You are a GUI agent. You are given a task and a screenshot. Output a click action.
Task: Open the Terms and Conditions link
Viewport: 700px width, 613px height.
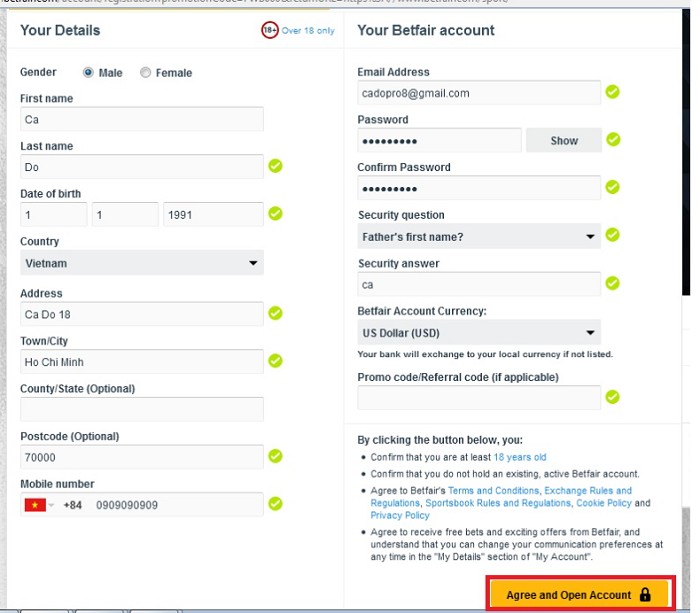(494, 491)
